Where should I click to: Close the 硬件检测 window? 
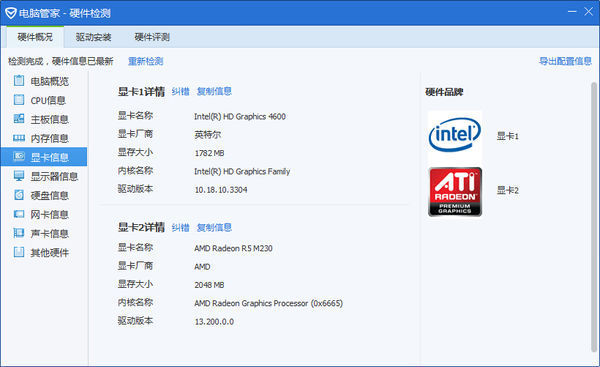pyautogui.click(x=589, y=12)
